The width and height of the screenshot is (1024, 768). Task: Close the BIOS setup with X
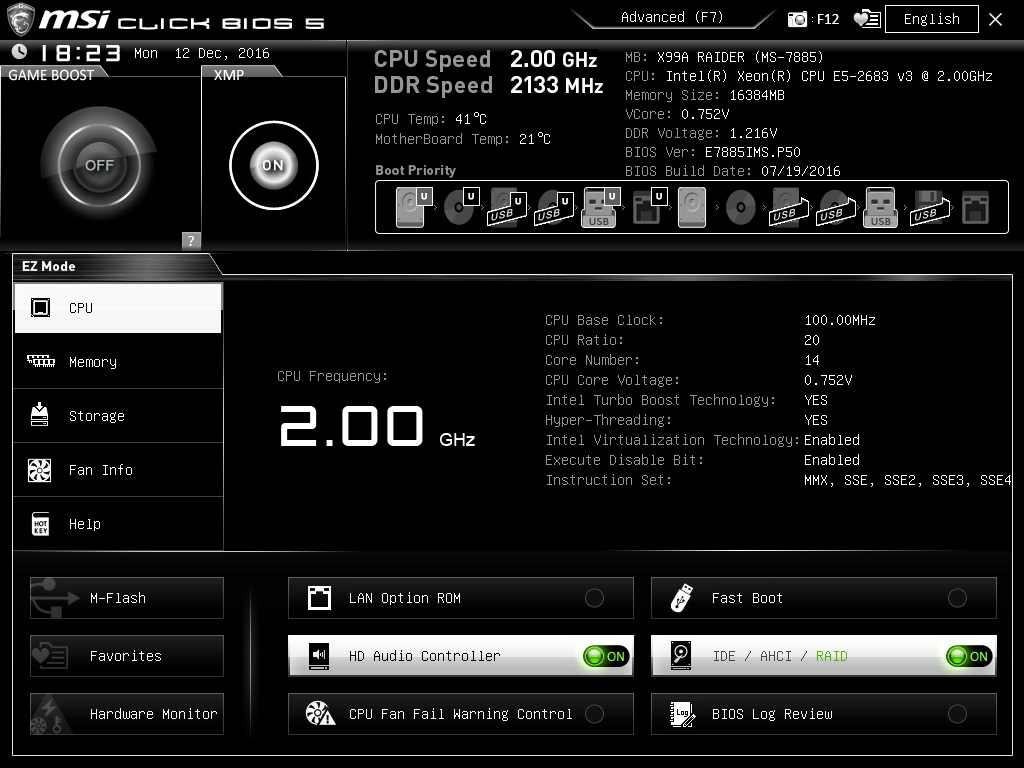pyautogui.click(x=995, y=20)
